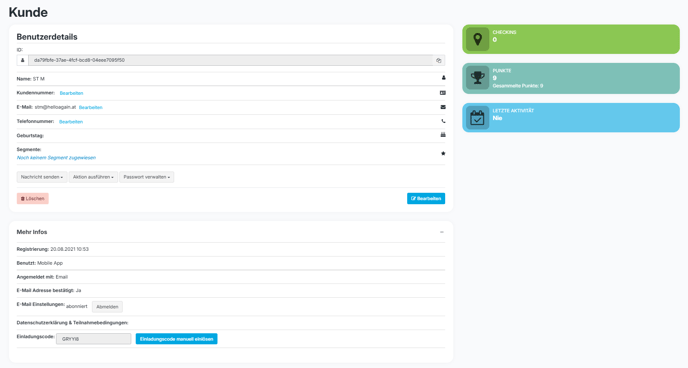Open the Nachricht senden dropdown
The image size is (688, 368).
(x=42, y=177)
